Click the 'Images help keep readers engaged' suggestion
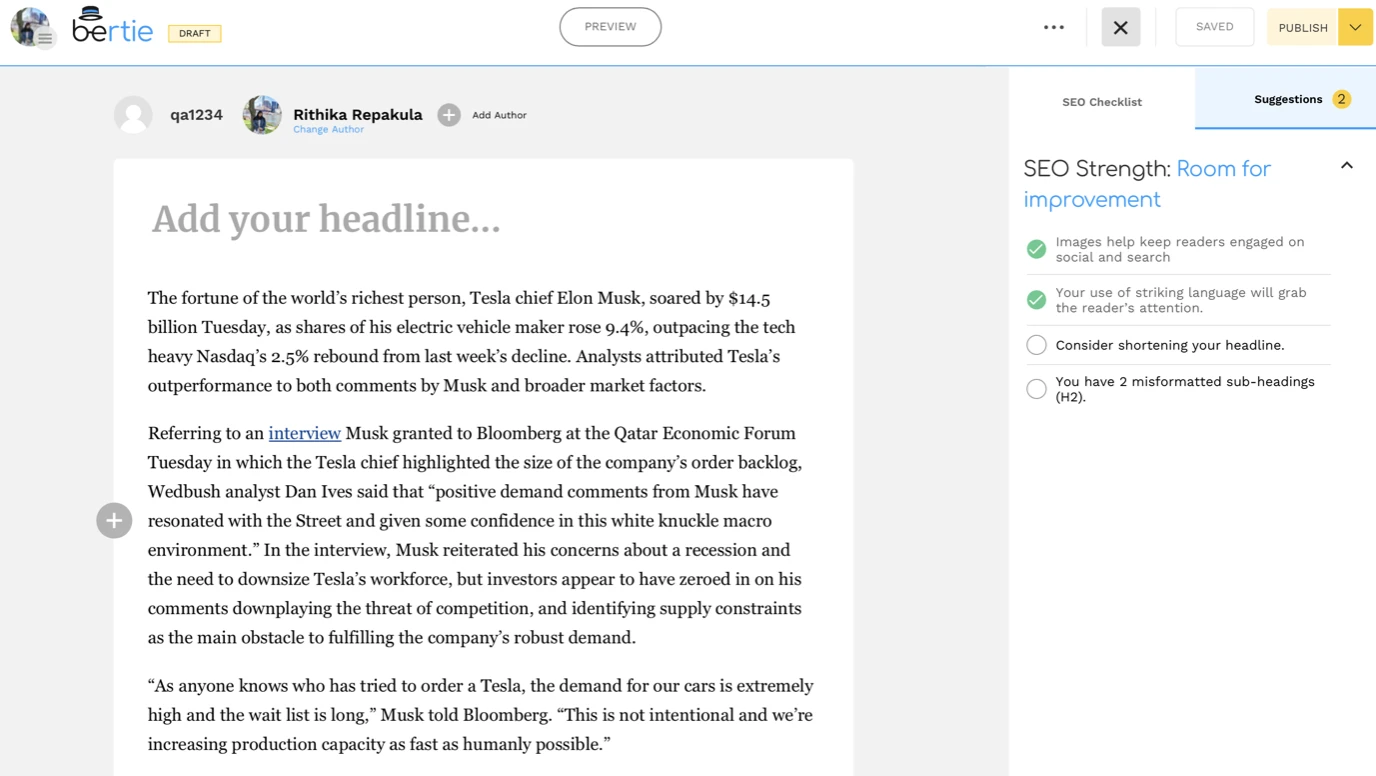 [1180, 249]
